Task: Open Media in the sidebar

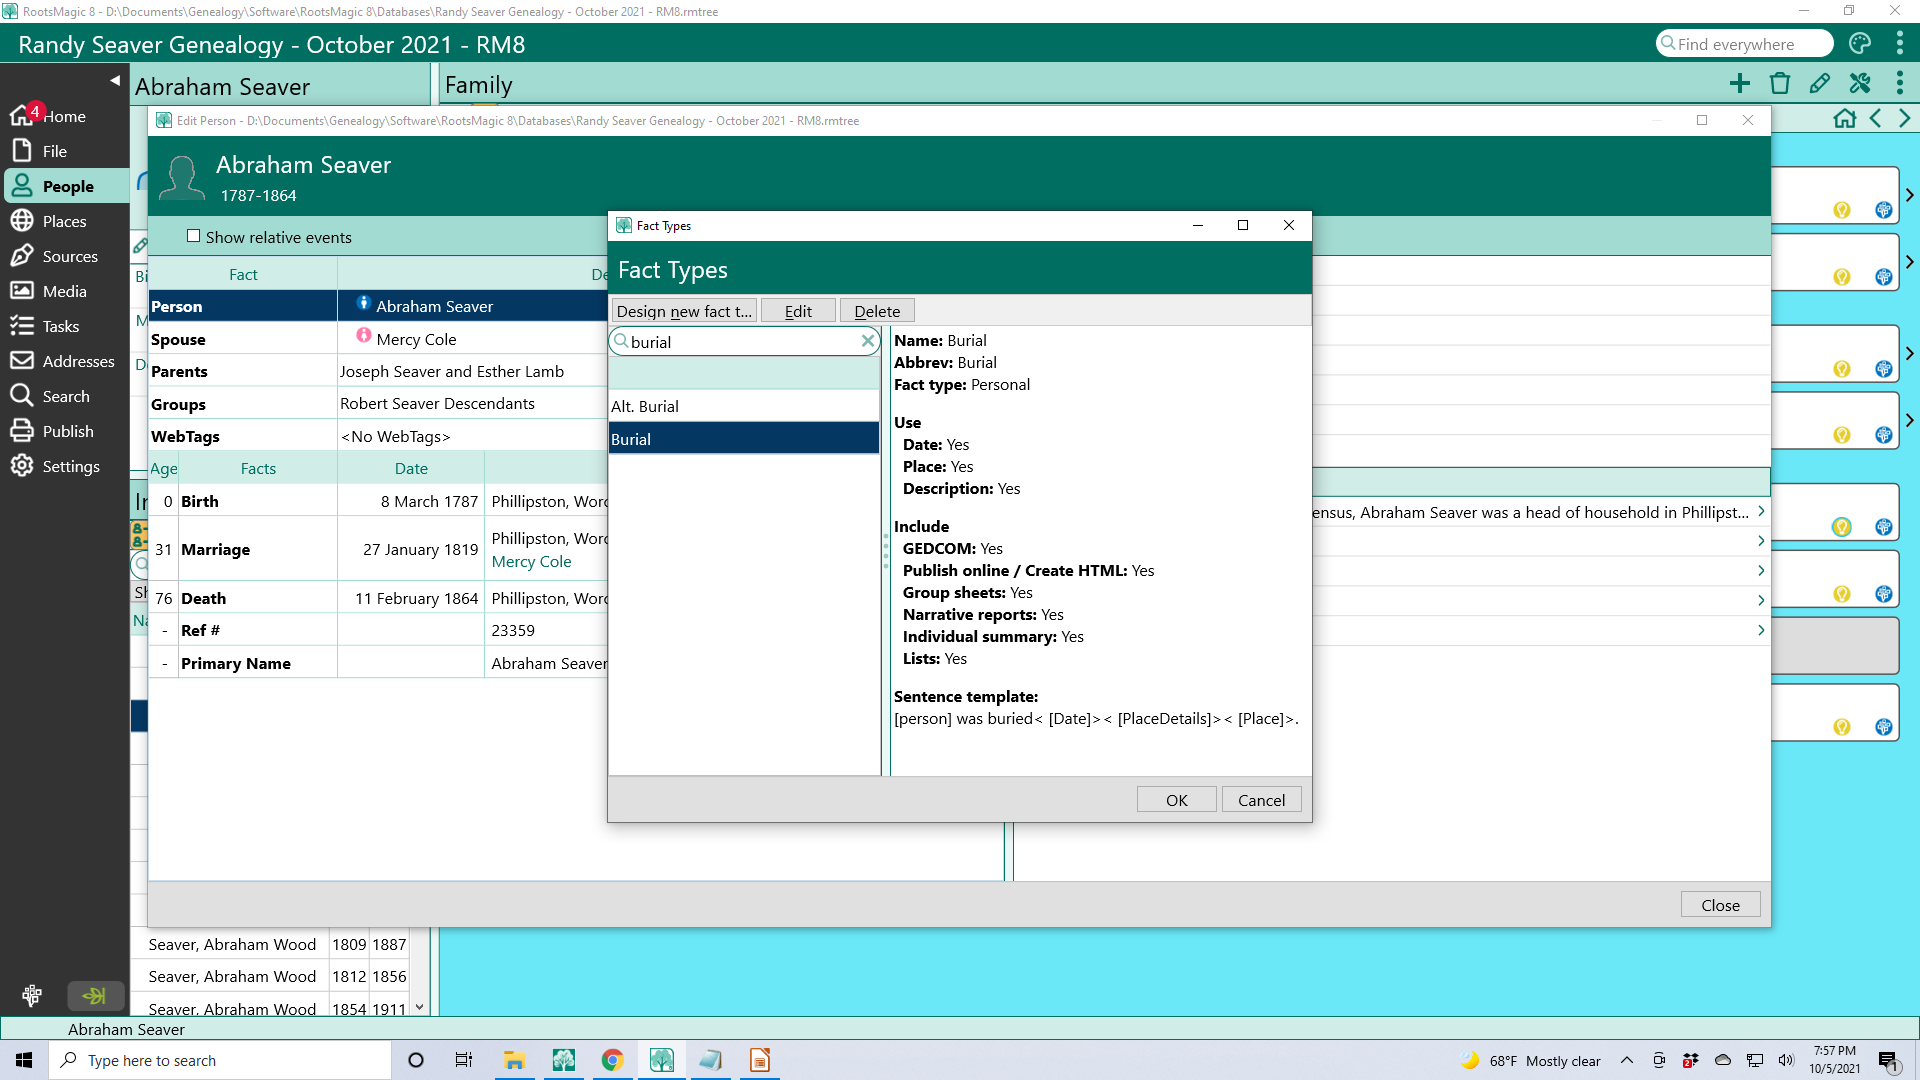Action: [x=64, y=291]
